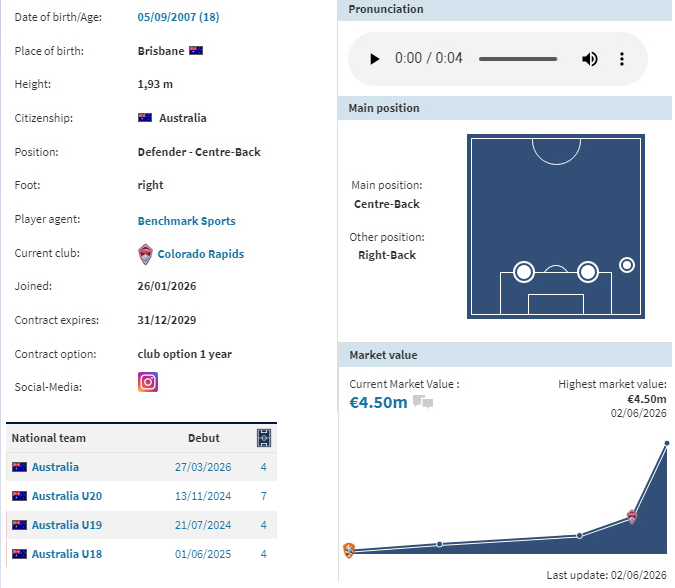Click the National team column header
675x588 pixels.
click(x=49, y=438)
